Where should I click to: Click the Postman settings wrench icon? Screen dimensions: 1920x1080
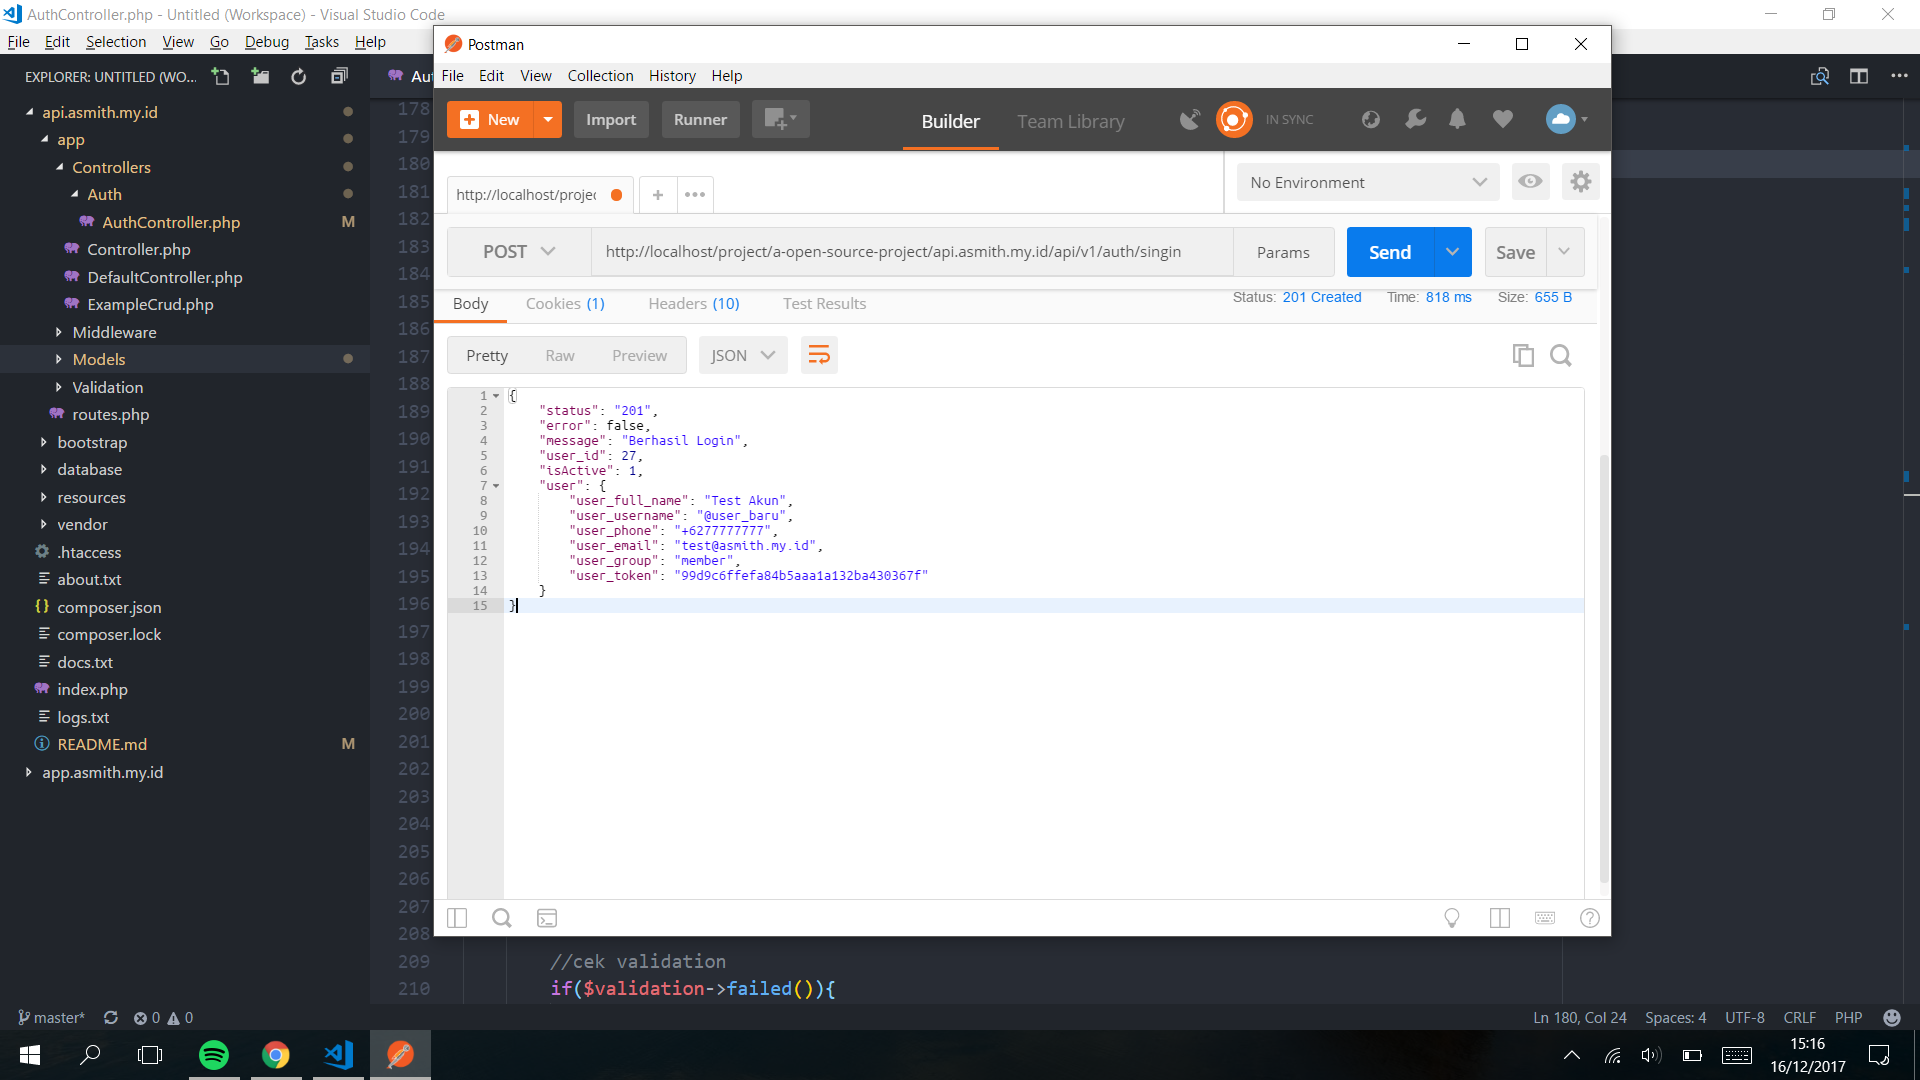coord(1415,120)
